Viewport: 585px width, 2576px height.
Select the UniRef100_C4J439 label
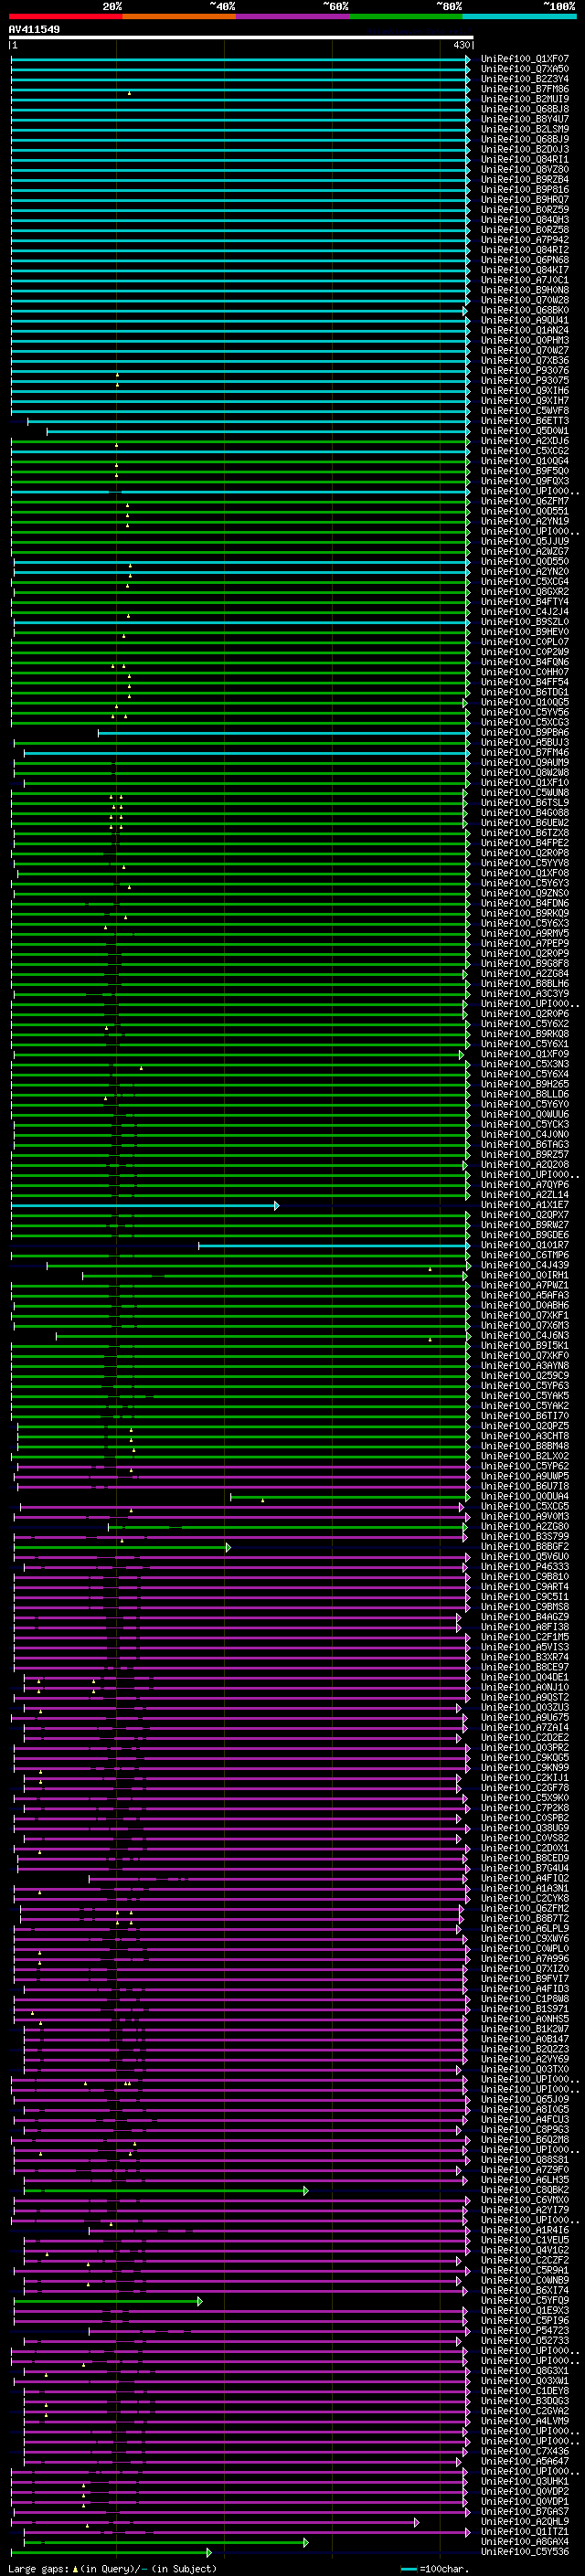point(524,1265)
